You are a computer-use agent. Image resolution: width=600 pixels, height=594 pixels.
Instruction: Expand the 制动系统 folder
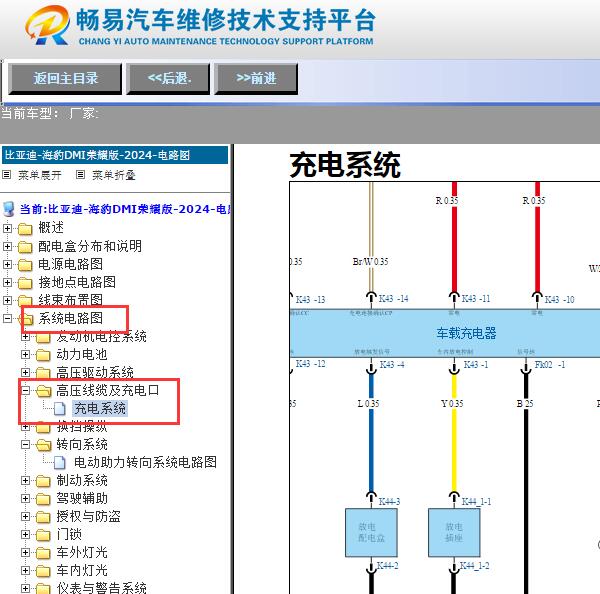pos(25,481)
